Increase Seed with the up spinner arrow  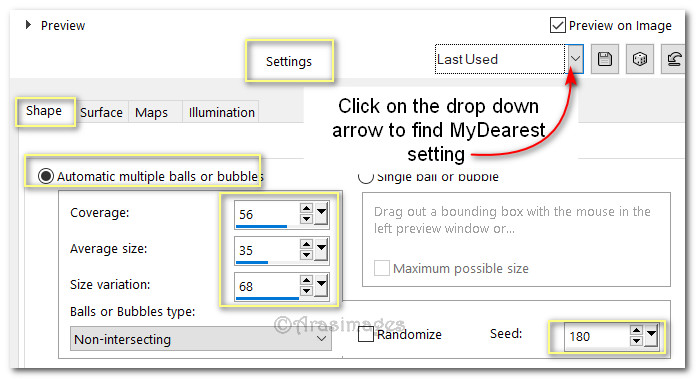point(636,330)
